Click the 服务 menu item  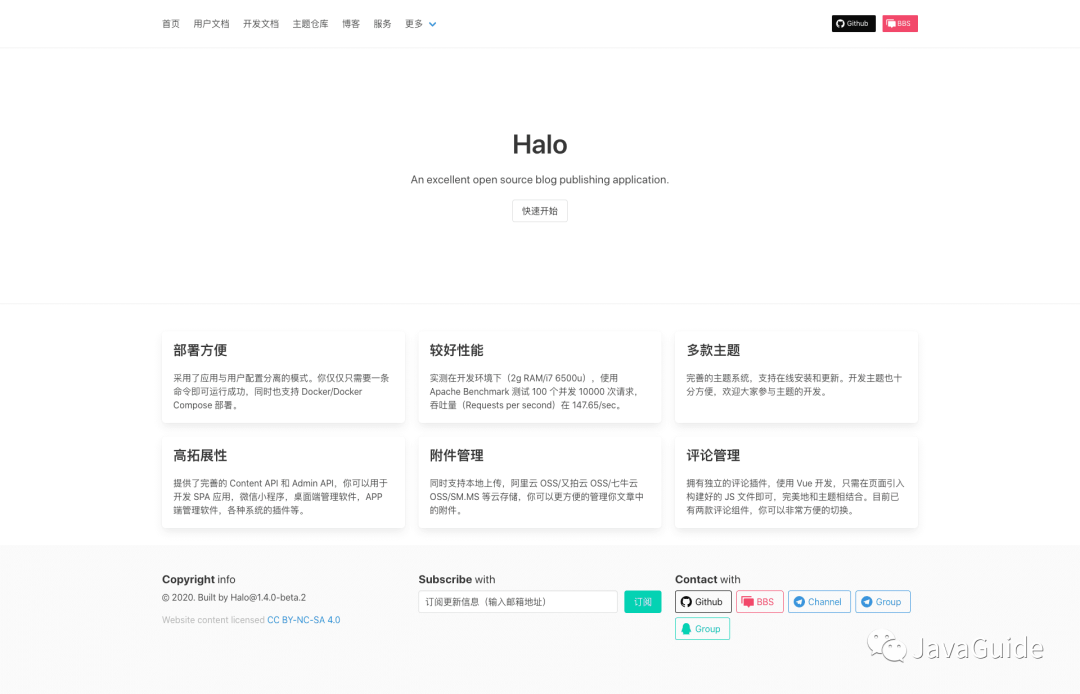point(381,23)
